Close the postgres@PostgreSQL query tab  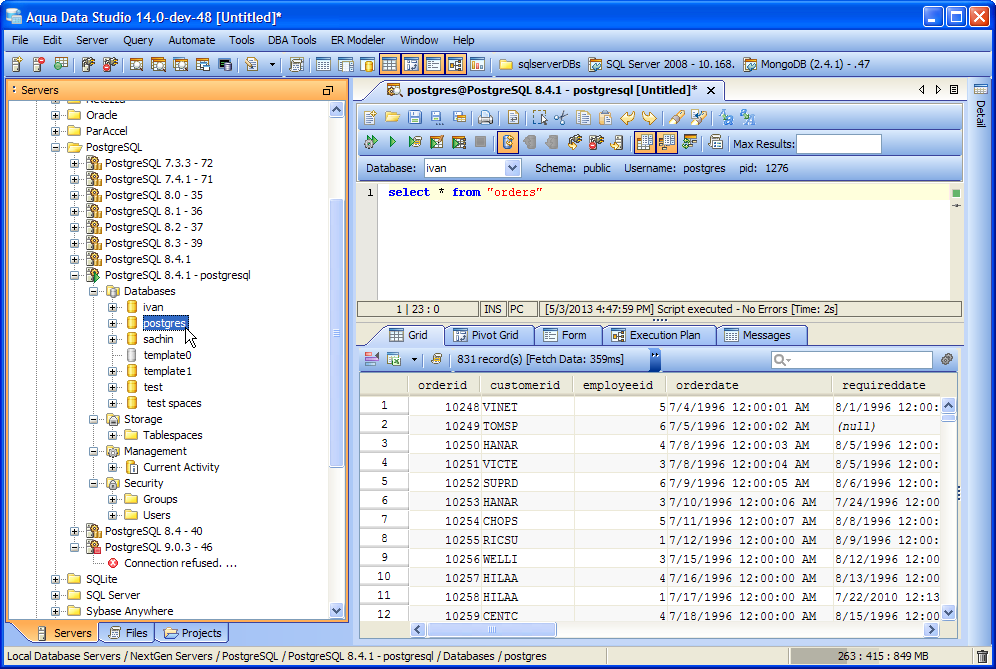point(711,90)
